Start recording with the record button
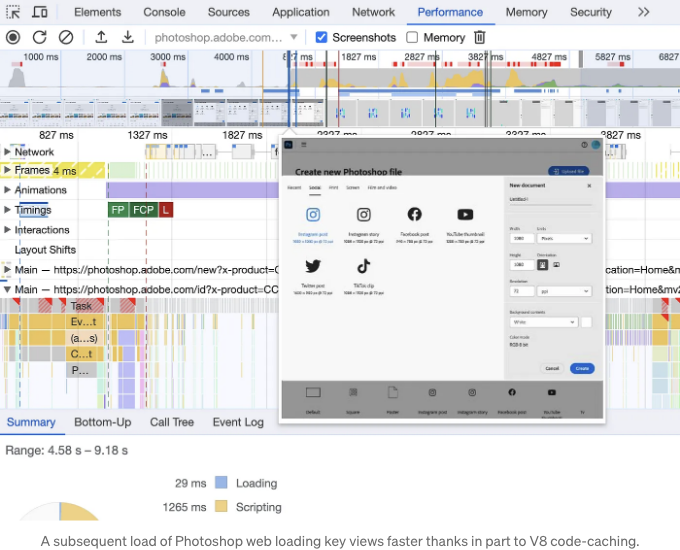This screenshot has height=550, width=680. pos(13,37)
